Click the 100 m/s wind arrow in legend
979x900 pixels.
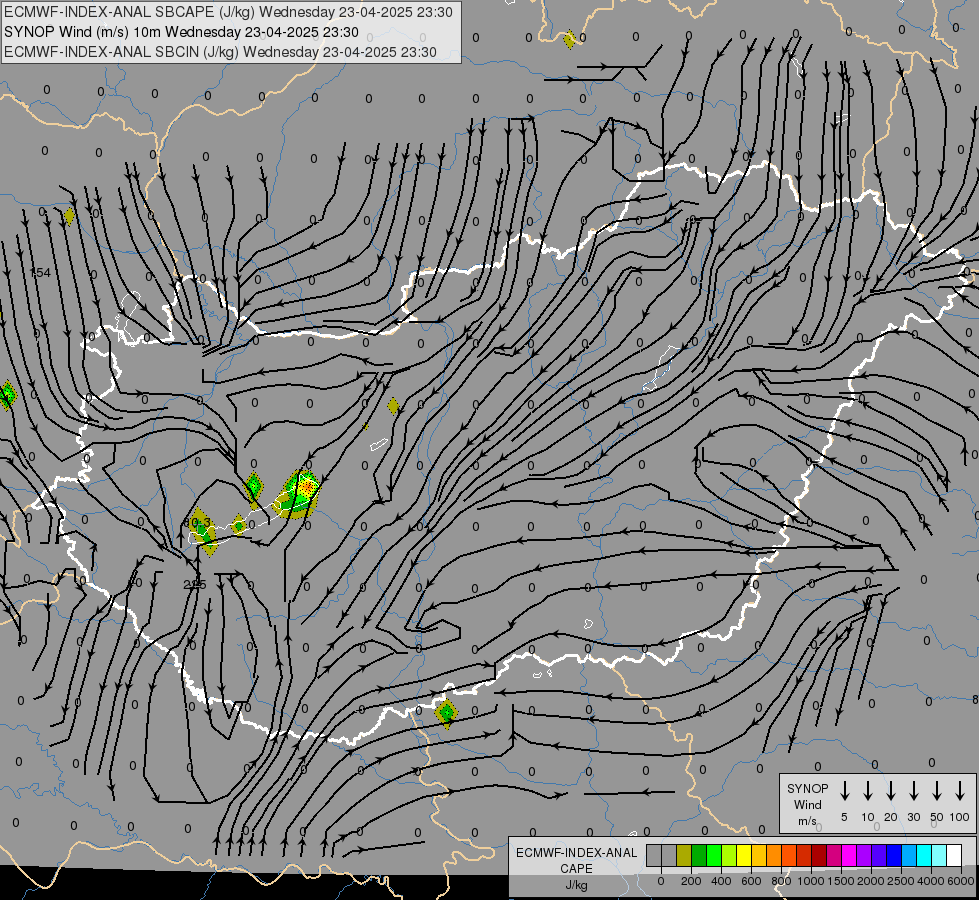(x=960, y=791)
